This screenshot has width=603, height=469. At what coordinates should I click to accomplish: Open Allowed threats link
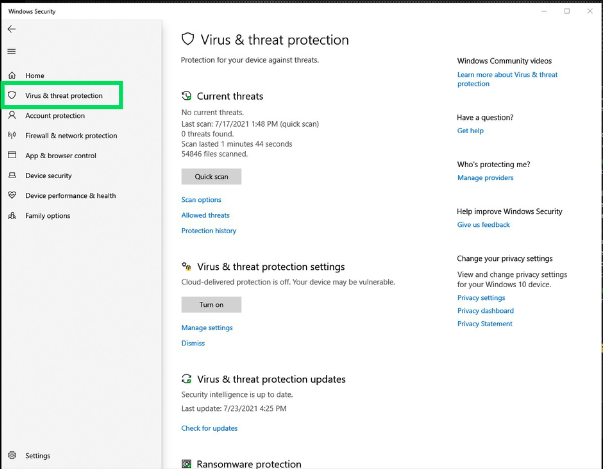point(205,215)
